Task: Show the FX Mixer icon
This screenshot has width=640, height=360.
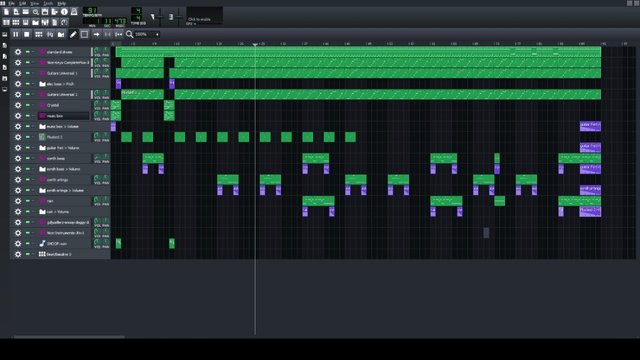Action: tap(45, 22)
